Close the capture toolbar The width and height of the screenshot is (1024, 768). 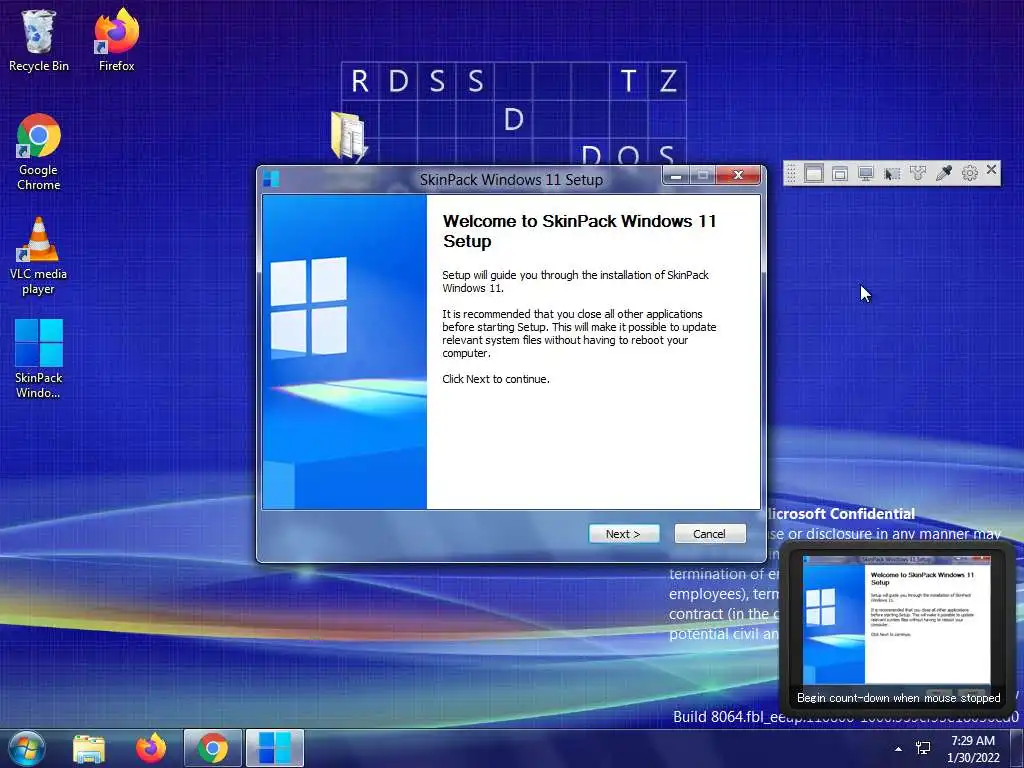(991, 170)
